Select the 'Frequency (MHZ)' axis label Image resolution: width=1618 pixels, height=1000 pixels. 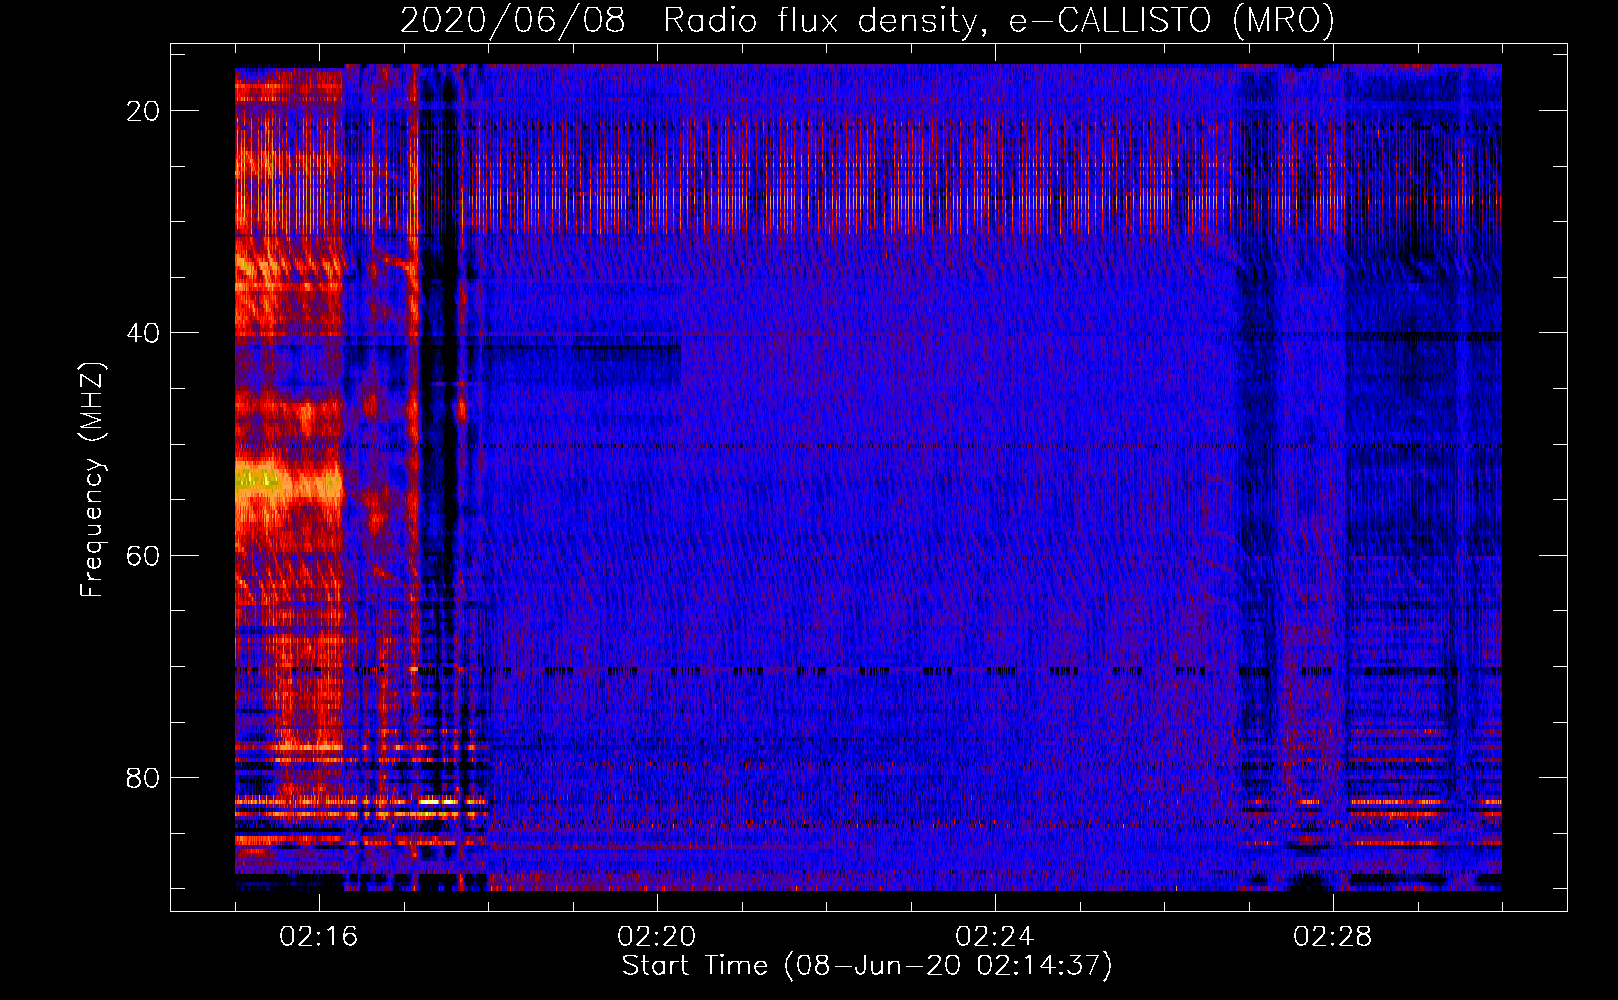(92, 481)
